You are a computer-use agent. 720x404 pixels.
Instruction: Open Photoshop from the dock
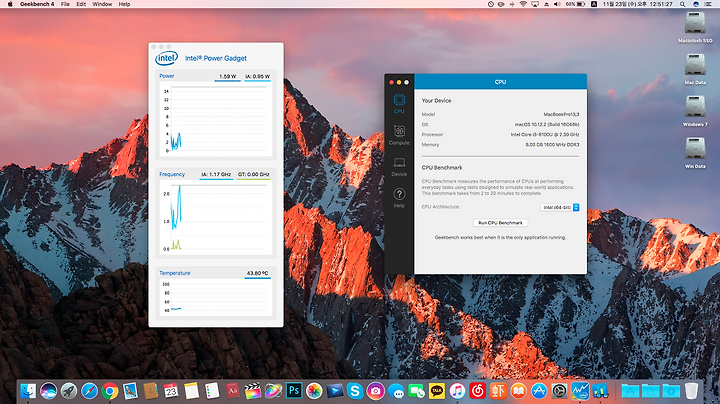point(294,391)
